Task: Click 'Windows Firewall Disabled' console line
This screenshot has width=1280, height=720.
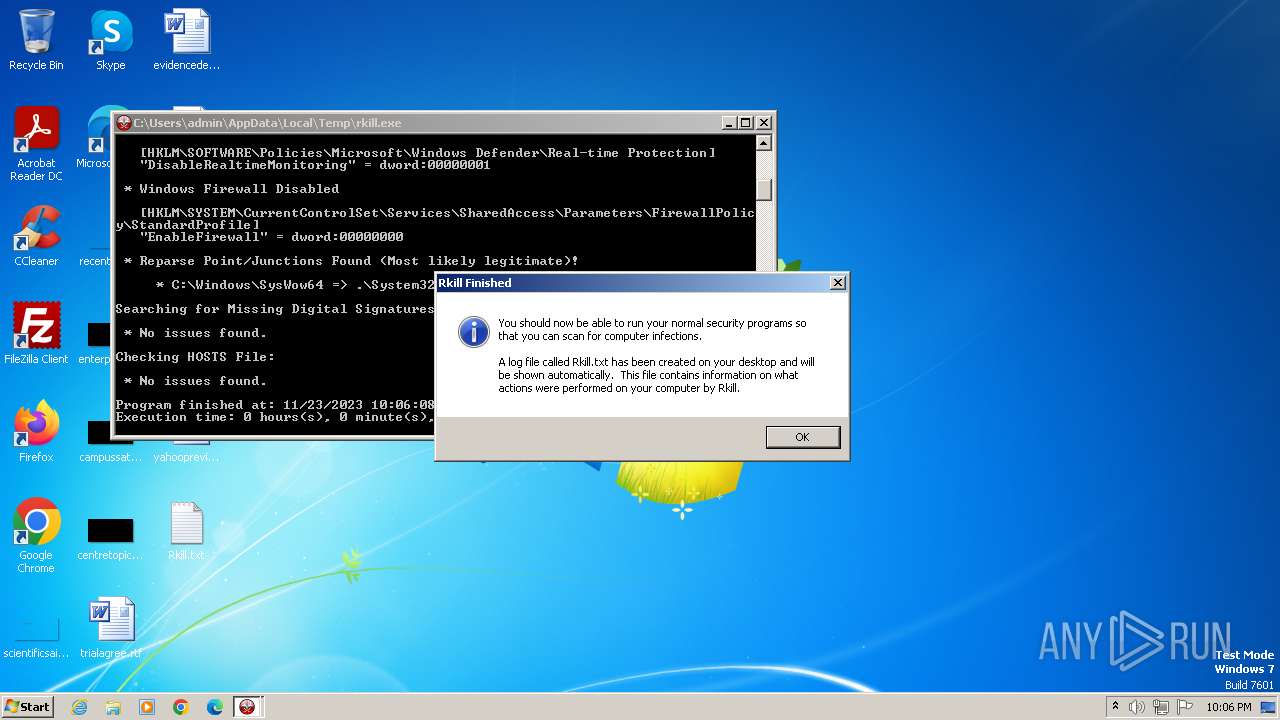Action: 231,189
